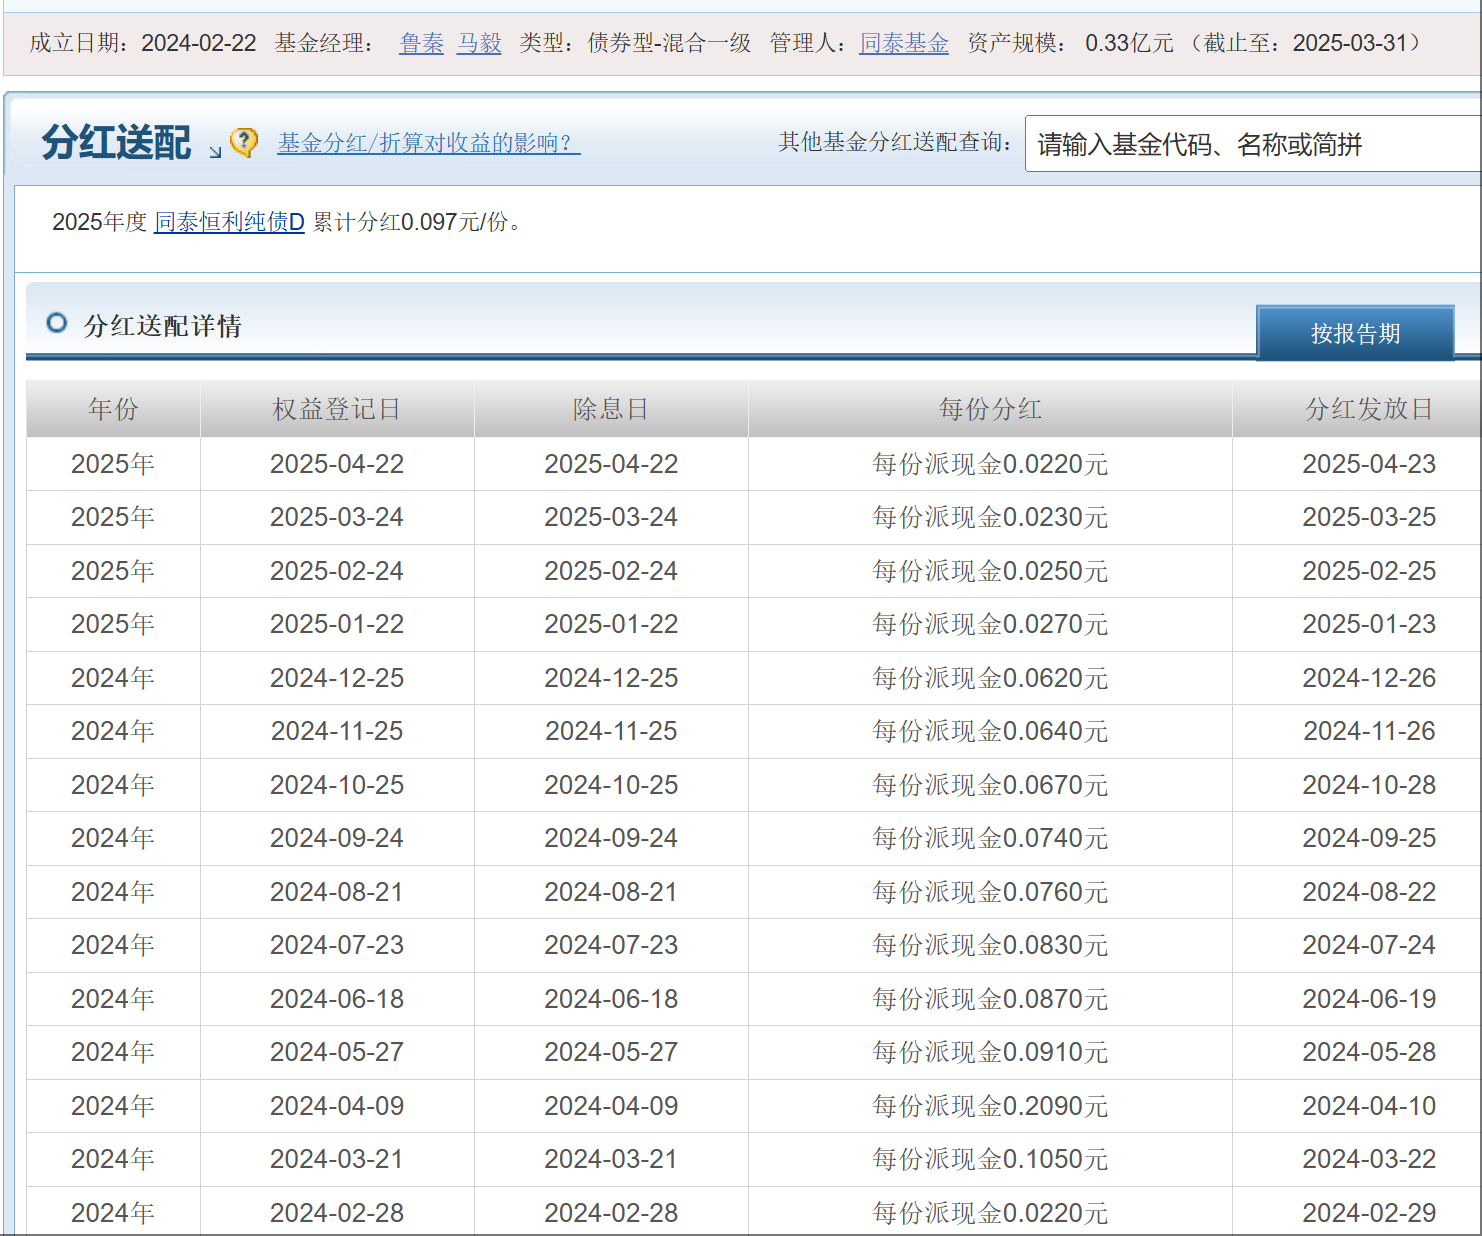Click the 按报告期 button

(x=1355, y=333)
